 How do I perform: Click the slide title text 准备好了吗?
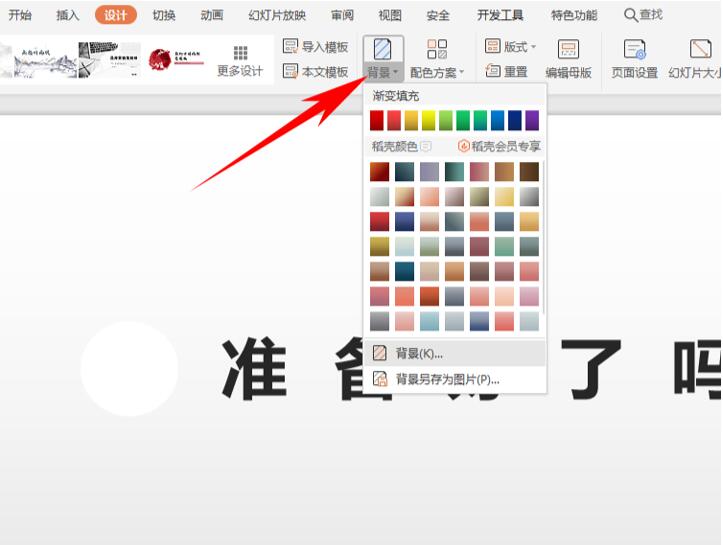[470, 369]
